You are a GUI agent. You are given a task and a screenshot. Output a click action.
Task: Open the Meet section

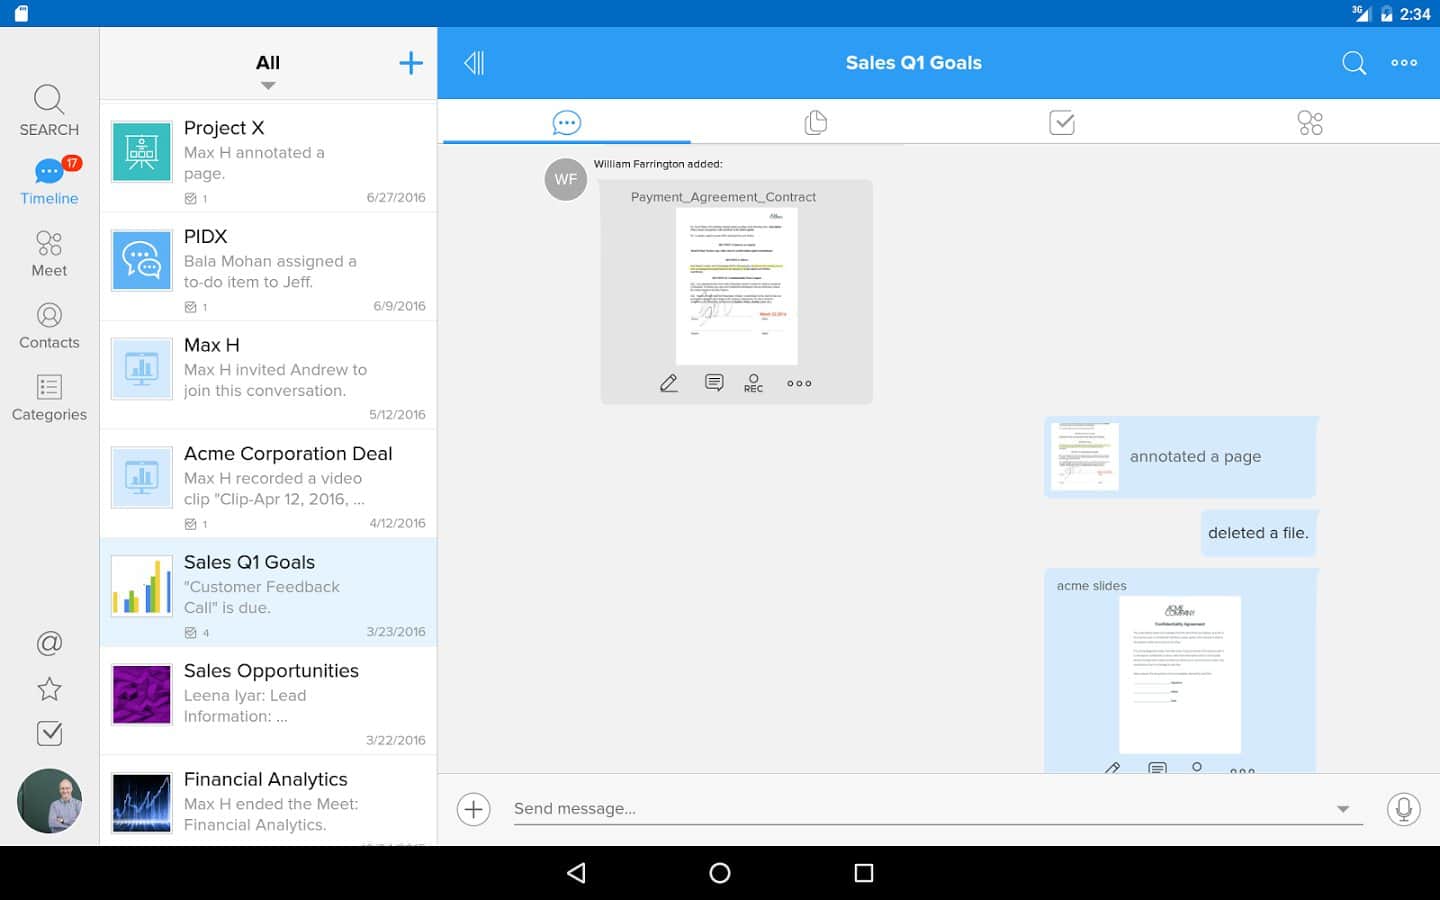tap(49, 254)
